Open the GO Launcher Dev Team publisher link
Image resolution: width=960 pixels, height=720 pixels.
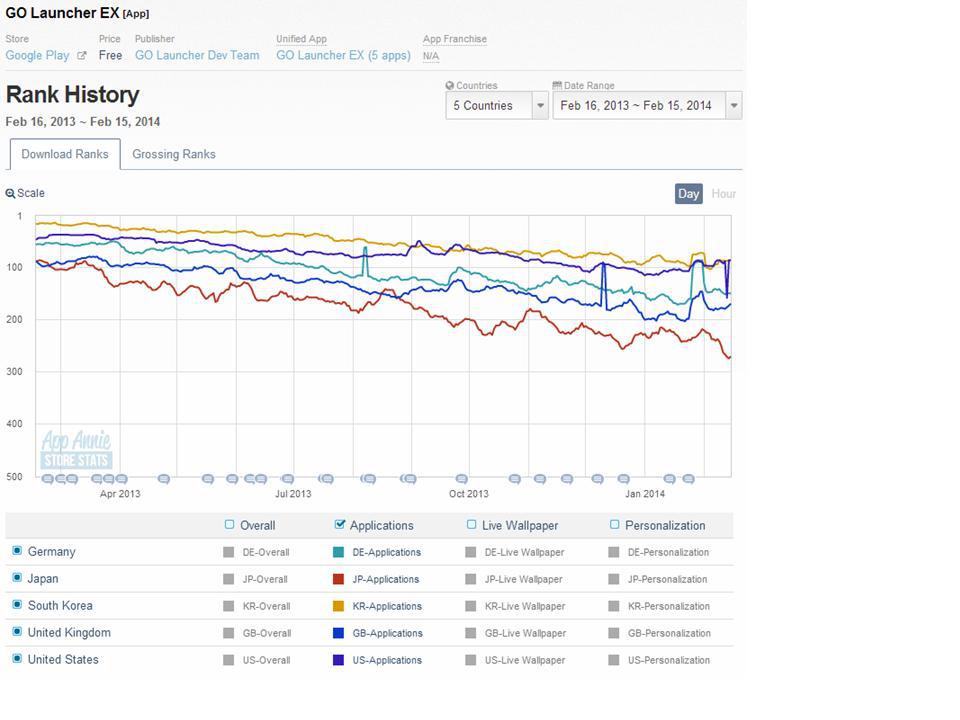(x=197, y=56)
